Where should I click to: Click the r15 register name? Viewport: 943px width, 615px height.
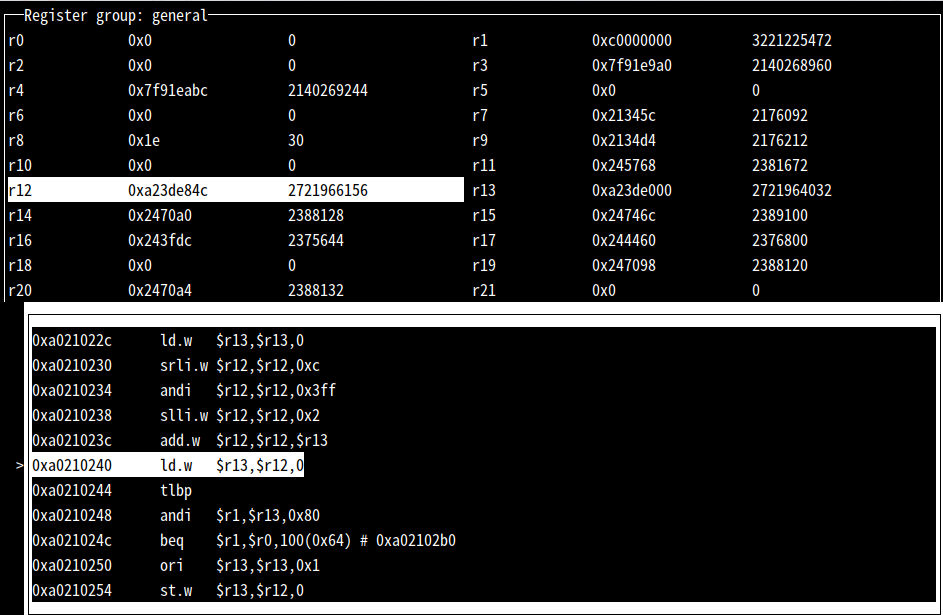pyautogui.click(x=484, y=216)
